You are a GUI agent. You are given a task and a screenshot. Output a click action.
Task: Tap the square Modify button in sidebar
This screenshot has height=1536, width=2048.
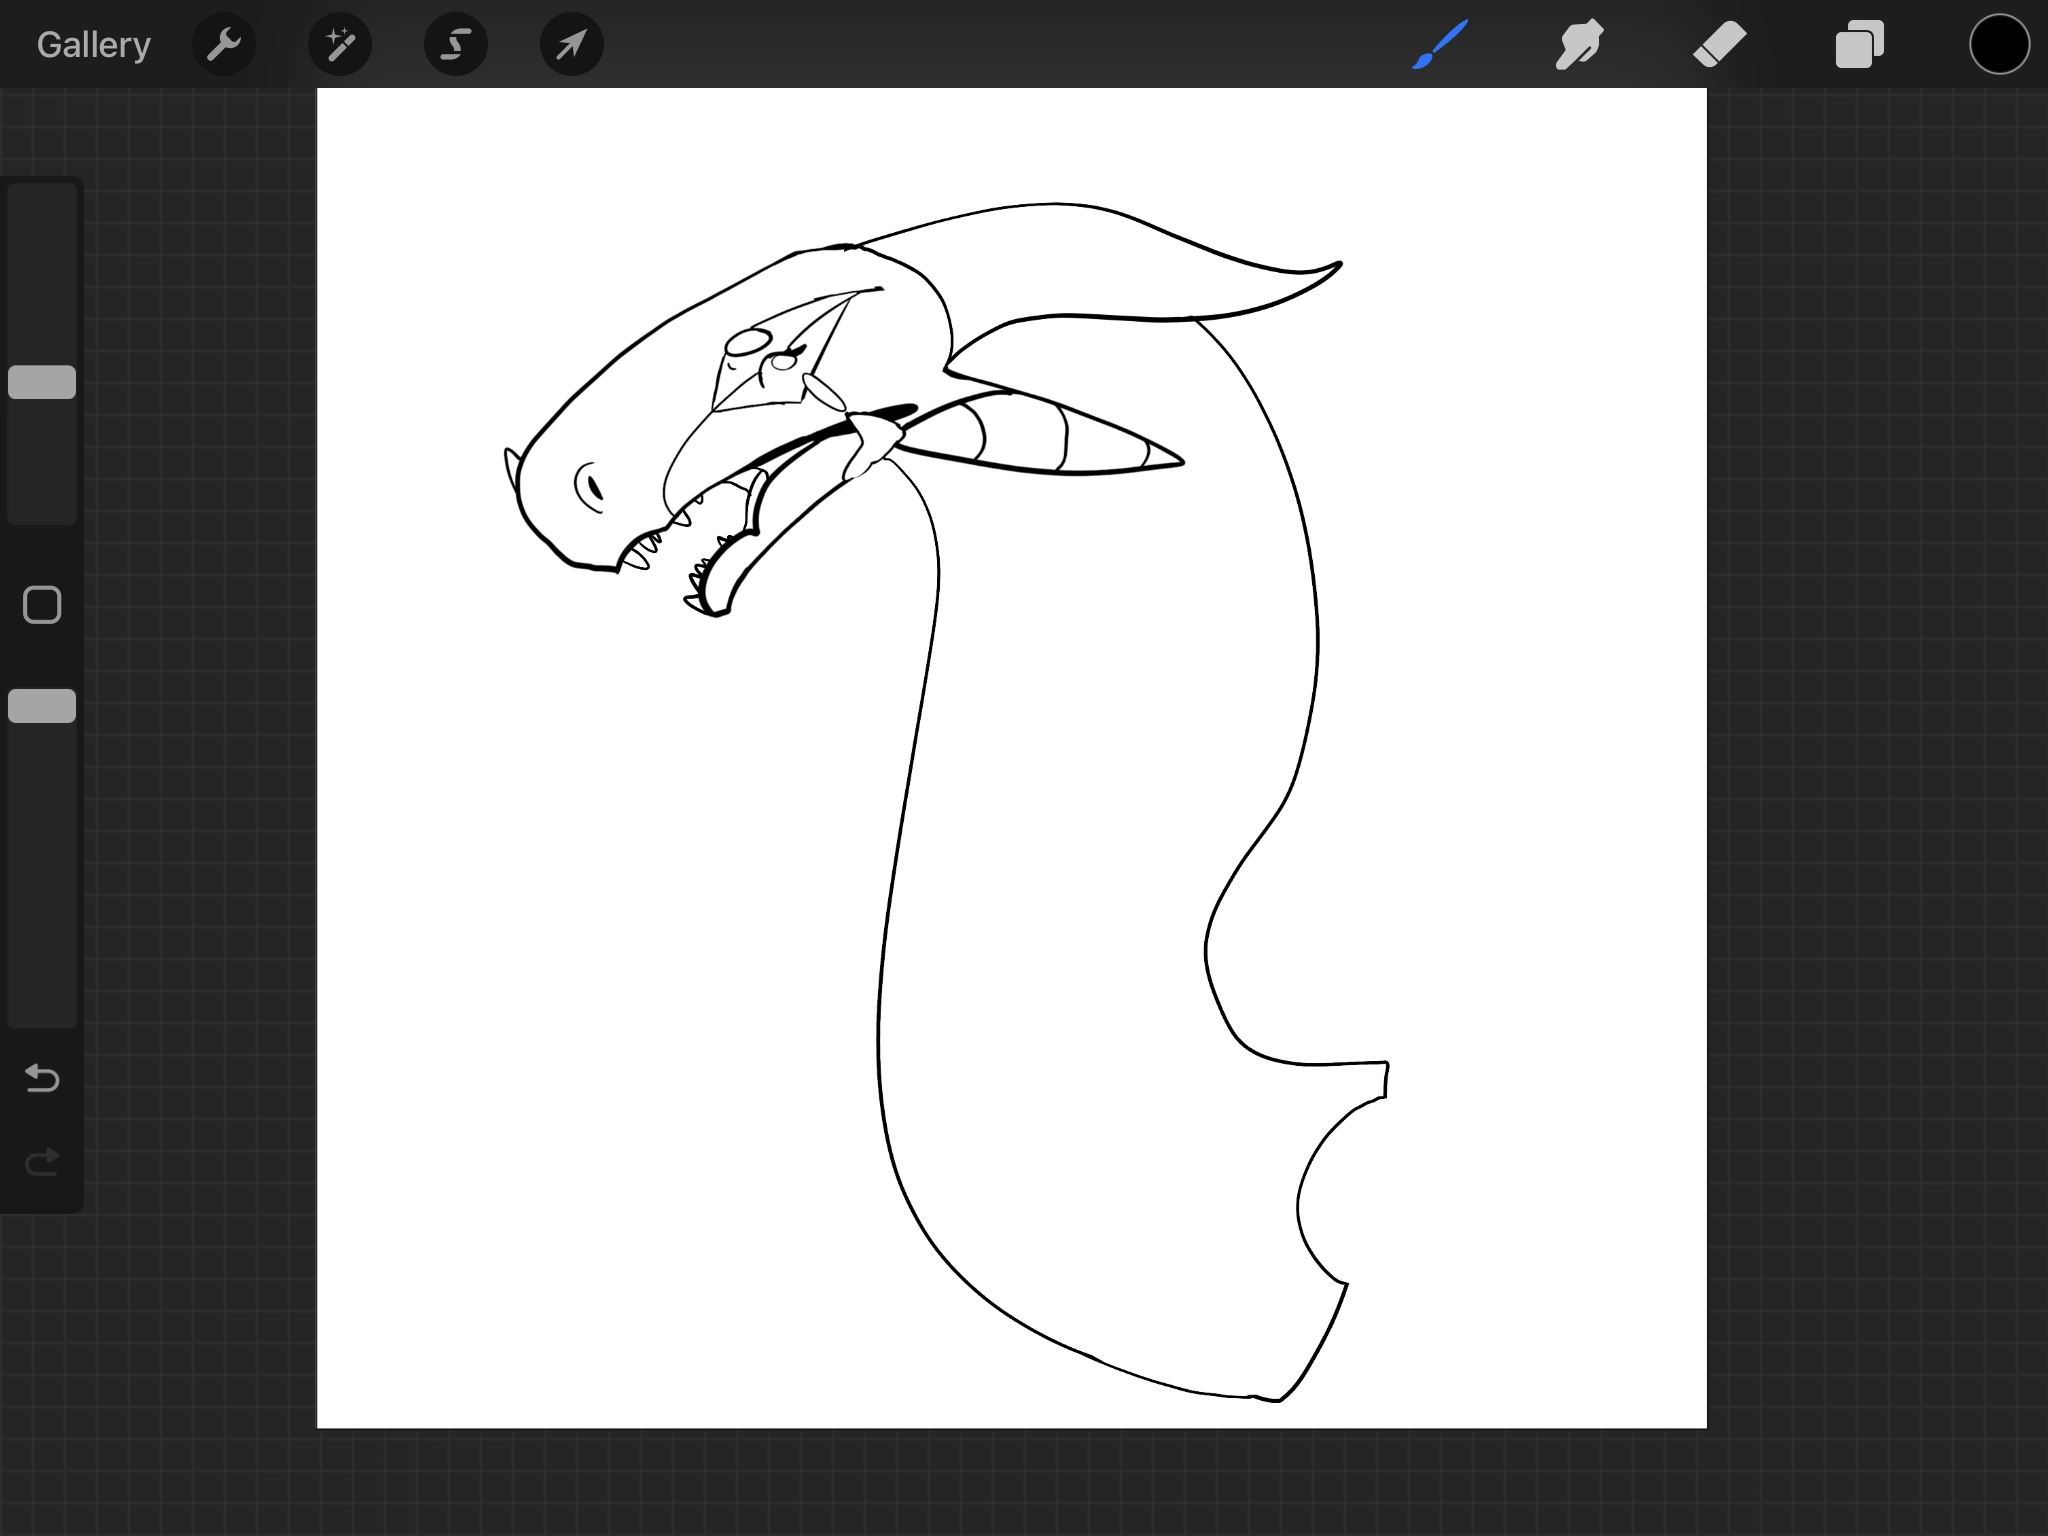42,605
